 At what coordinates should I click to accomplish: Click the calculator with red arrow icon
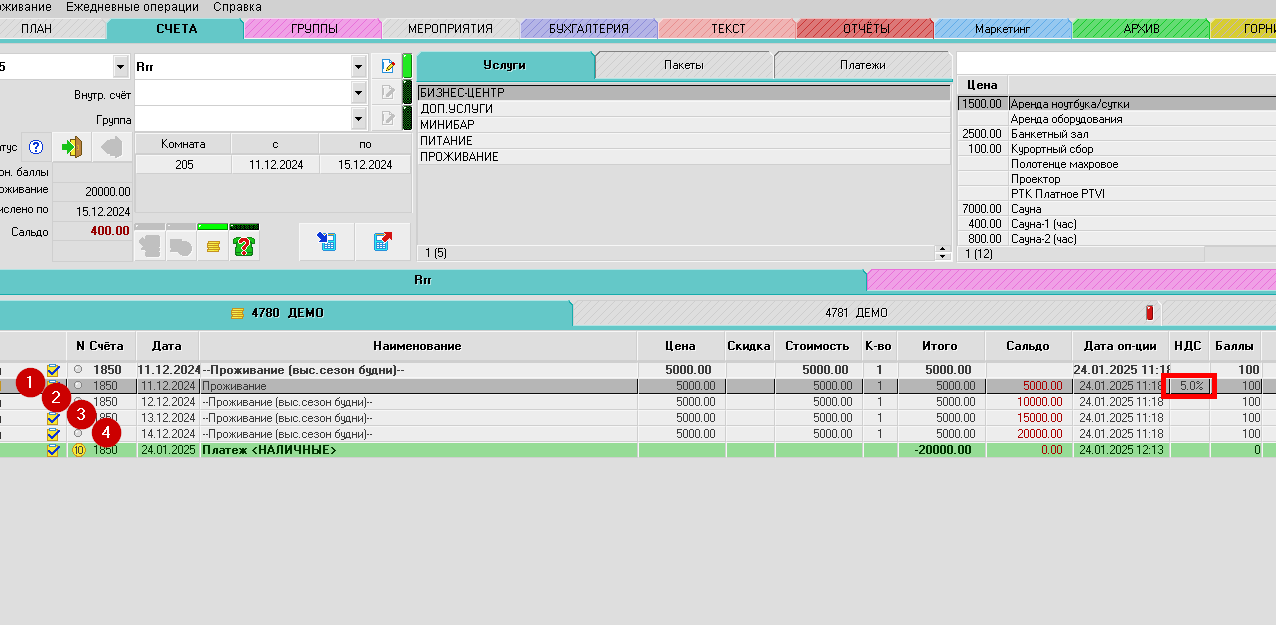(x=382, y=242)
